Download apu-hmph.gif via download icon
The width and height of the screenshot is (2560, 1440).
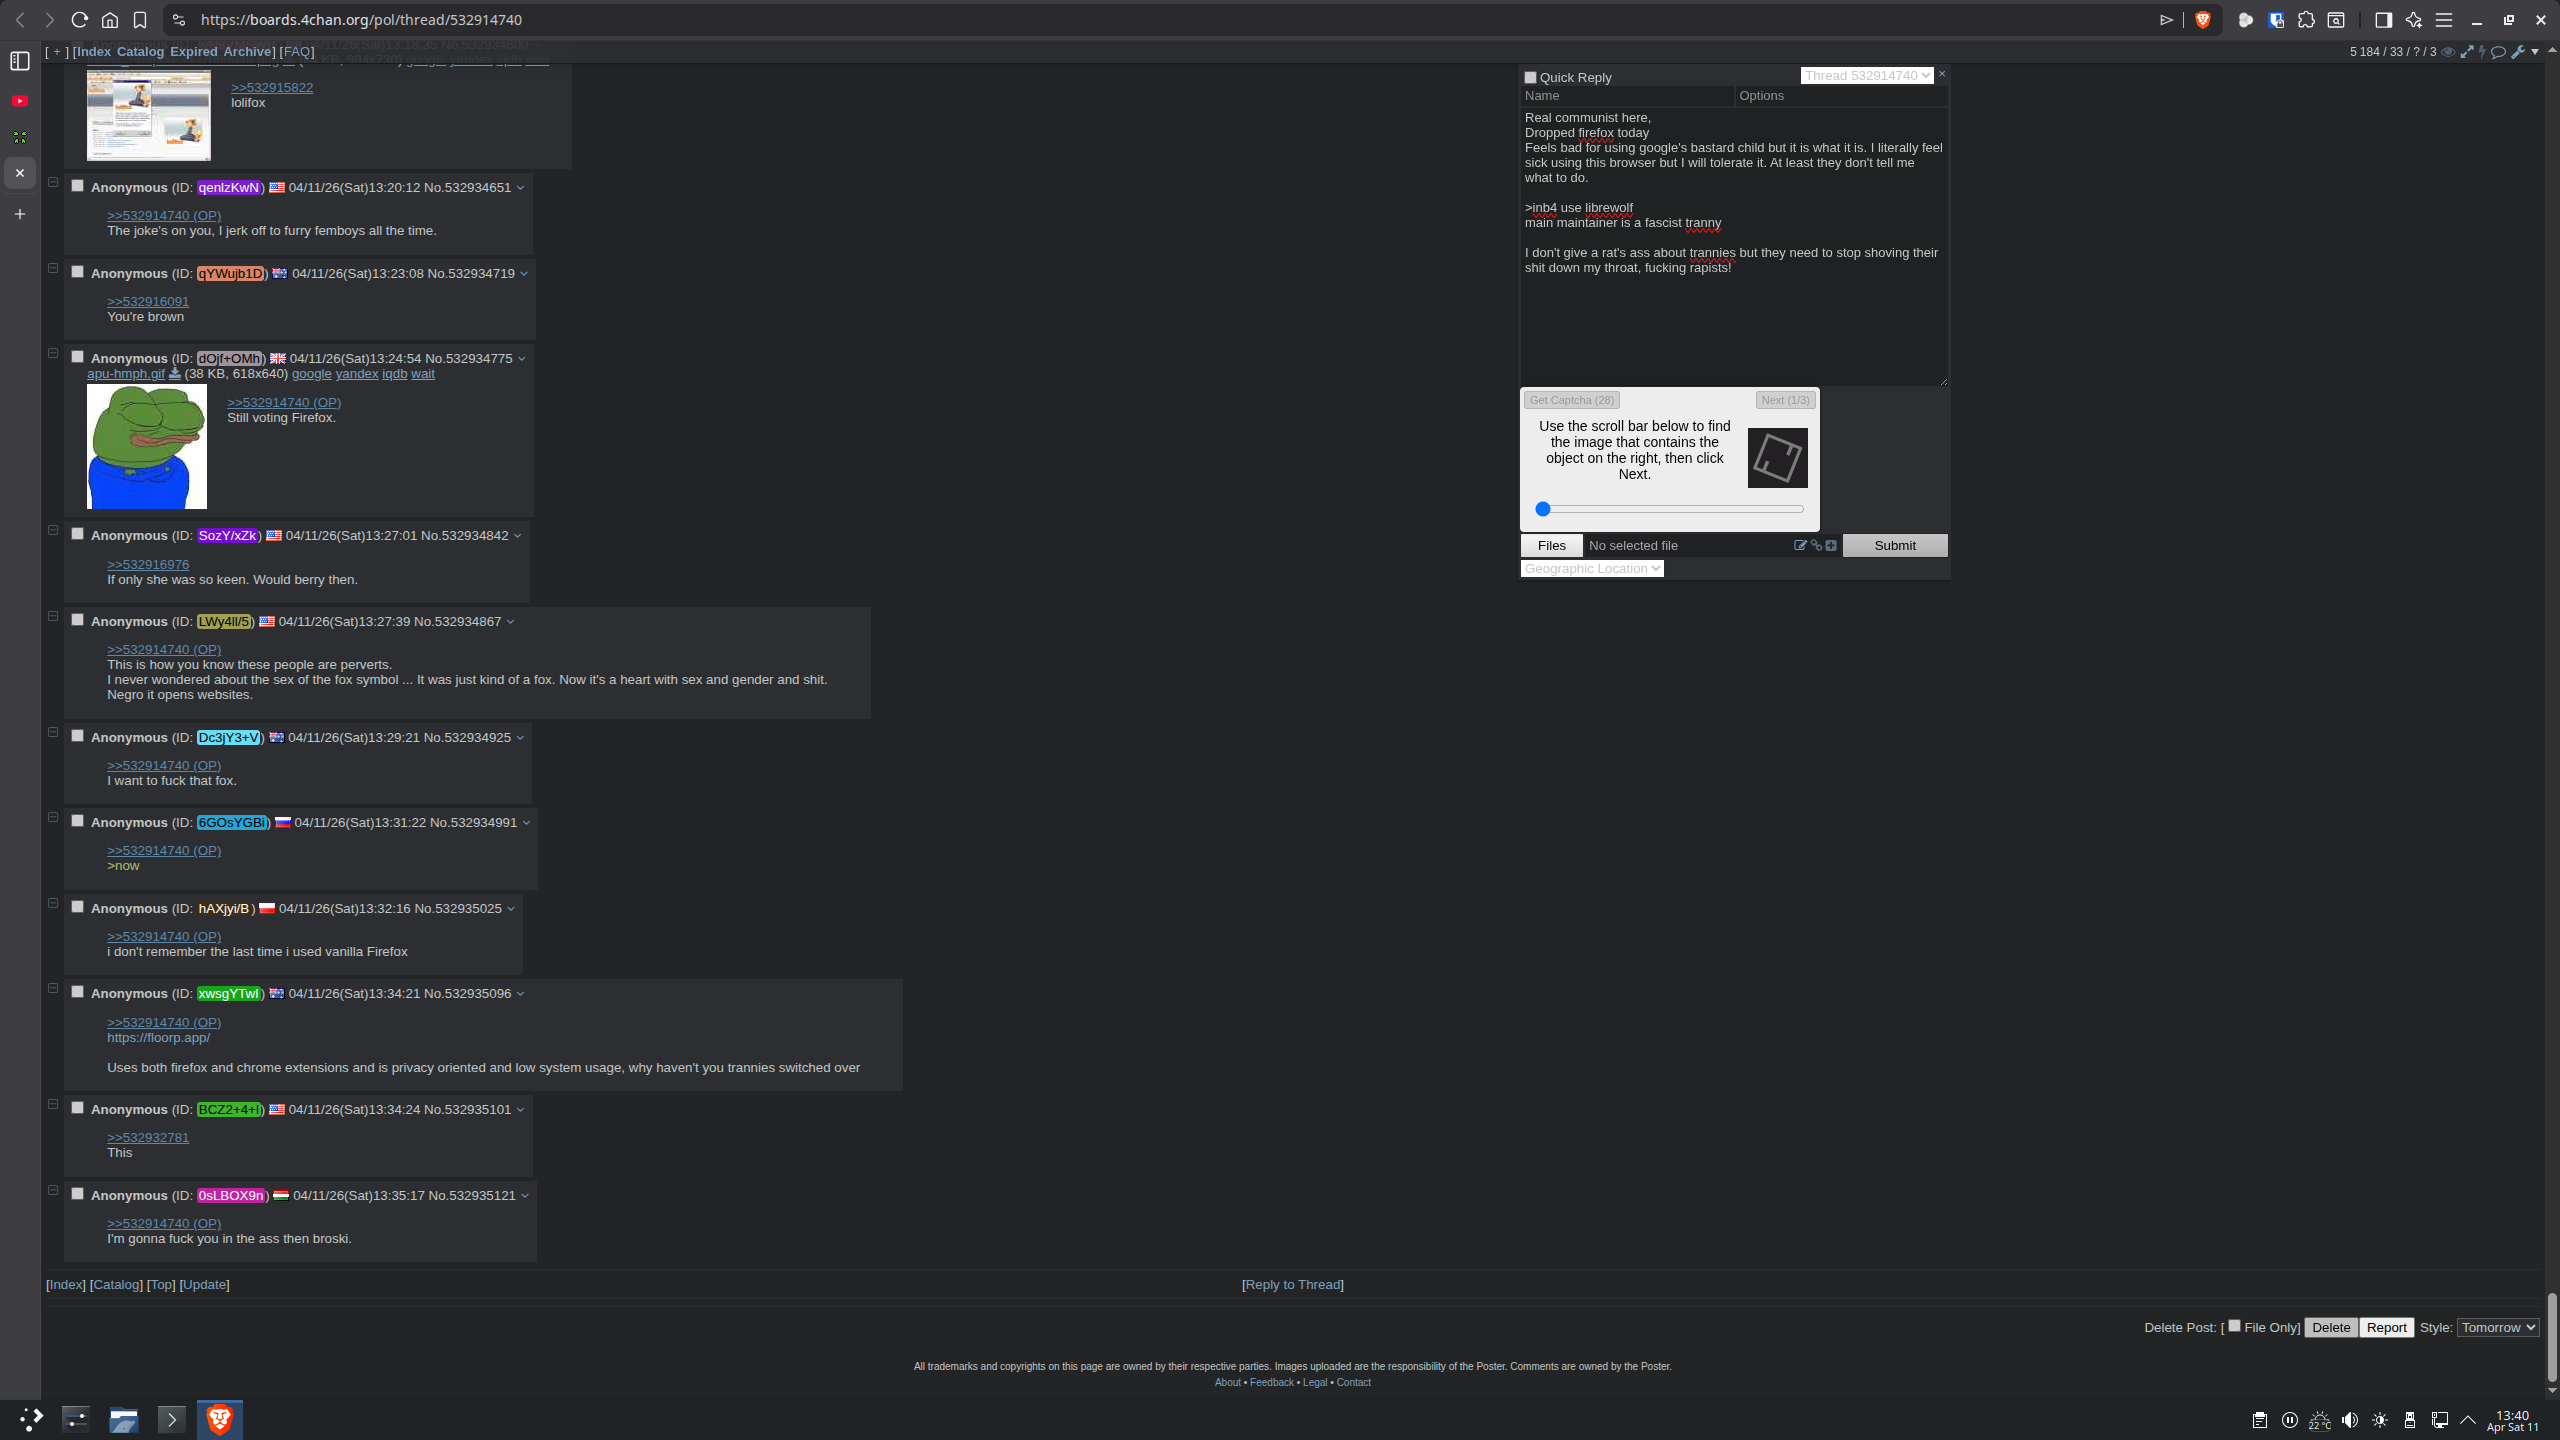click(174, 374)
